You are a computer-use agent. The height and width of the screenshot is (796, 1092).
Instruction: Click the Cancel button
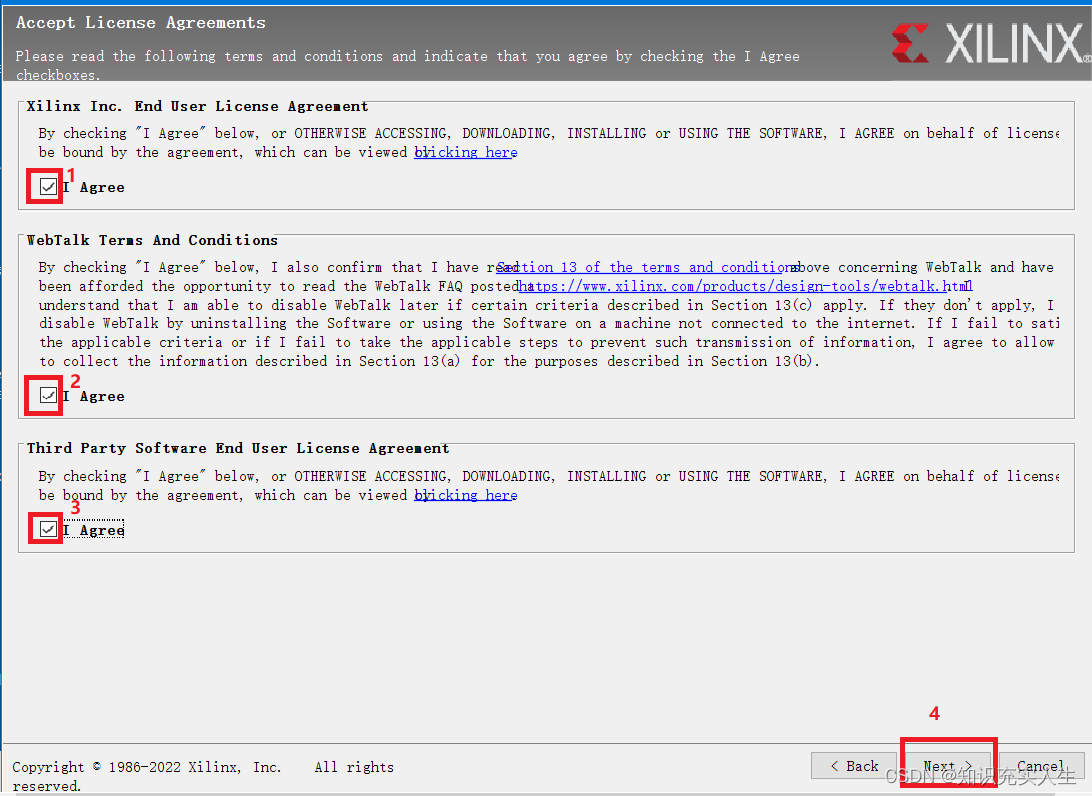pos(1041,766)
